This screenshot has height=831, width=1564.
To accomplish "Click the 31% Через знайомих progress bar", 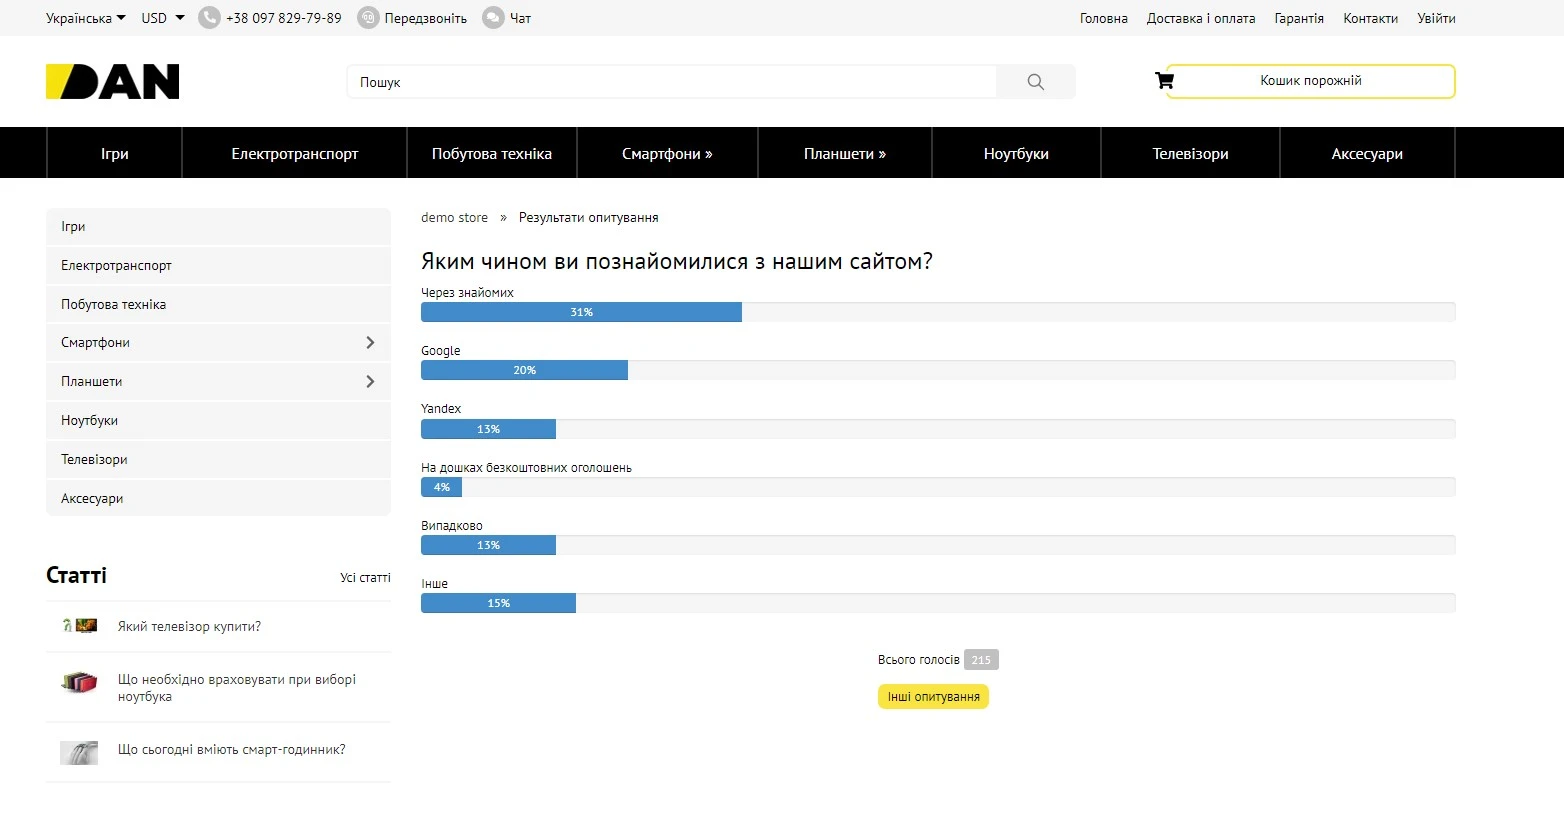I will pyautogui.click(x=581, y=312).
